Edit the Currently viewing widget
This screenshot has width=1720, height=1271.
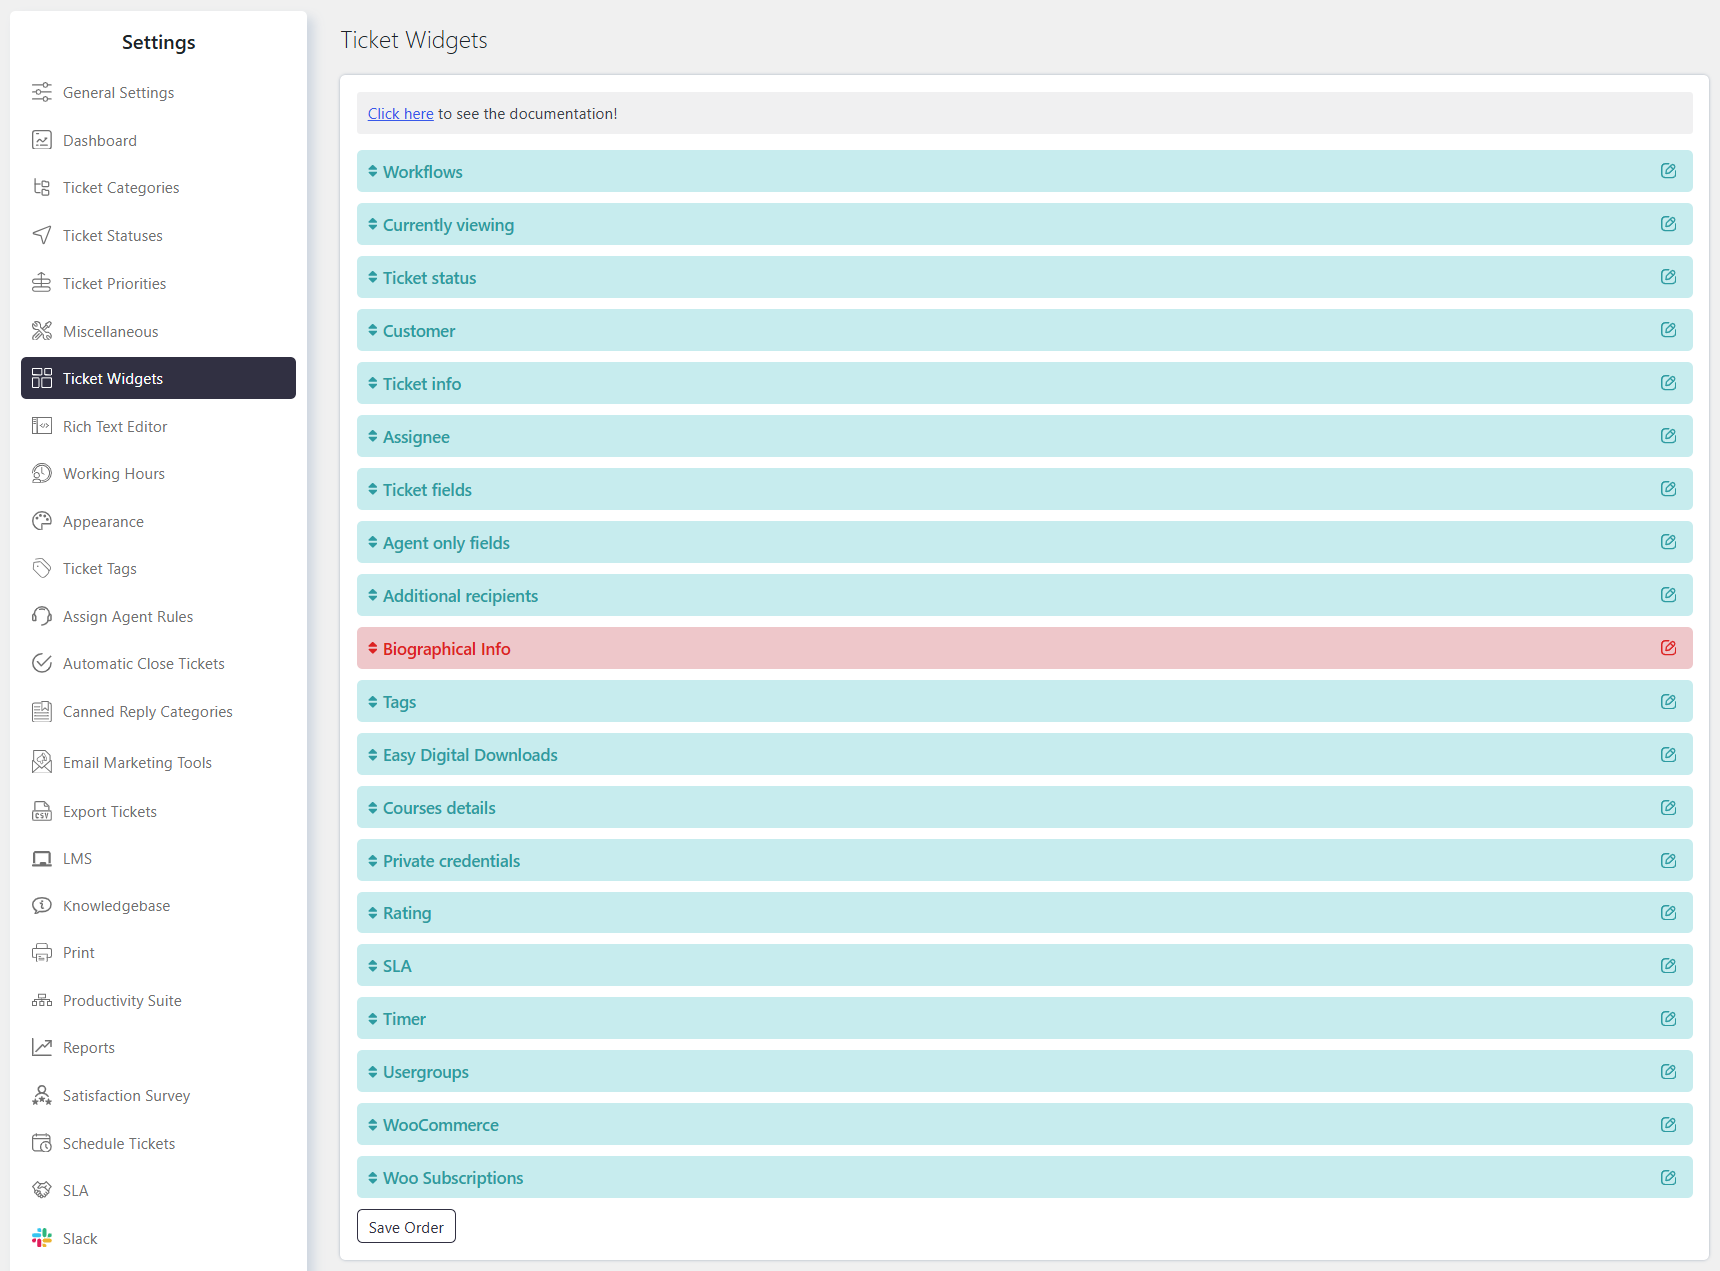1668,224
